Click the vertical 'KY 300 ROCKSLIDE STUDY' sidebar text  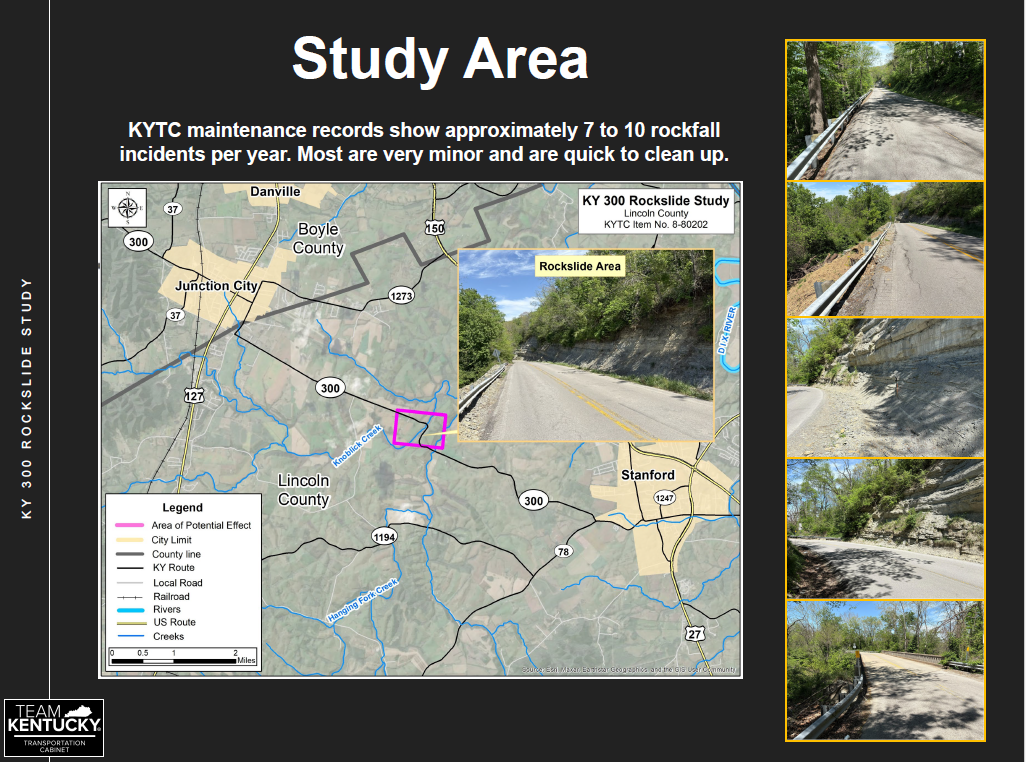tap(26, 398)
